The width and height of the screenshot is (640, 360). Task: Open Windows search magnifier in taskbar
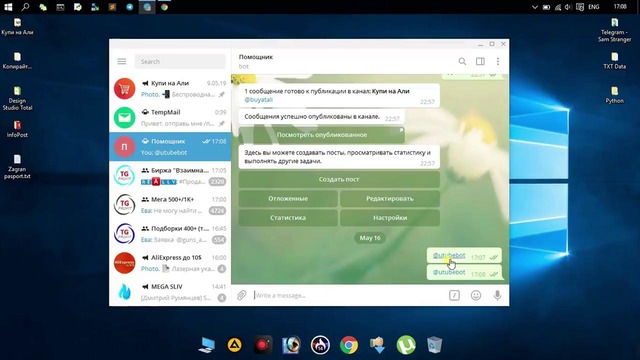25,7
